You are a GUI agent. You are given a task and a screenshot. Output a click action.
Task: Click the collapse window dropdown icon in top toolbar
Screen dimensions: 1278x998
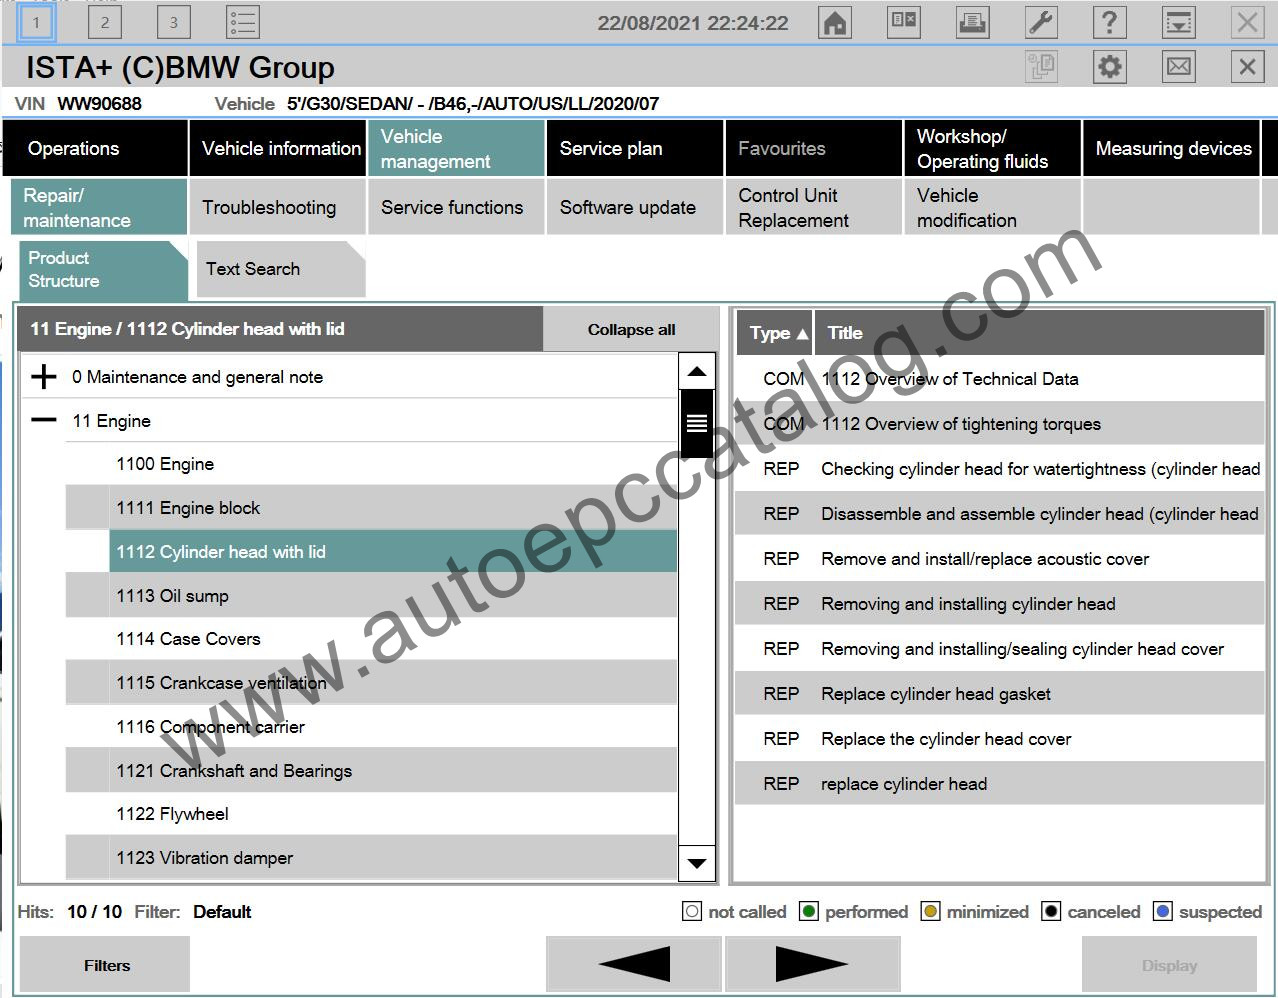tap(1179, 22)
